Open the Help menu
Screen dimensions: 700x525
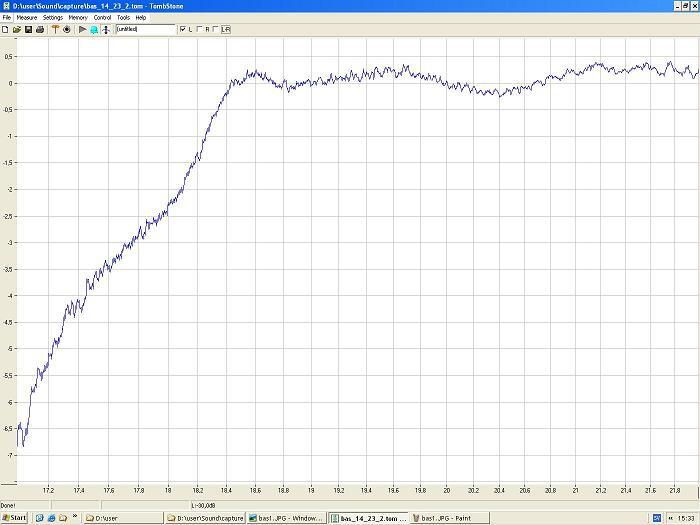click(x=141, y=17)
